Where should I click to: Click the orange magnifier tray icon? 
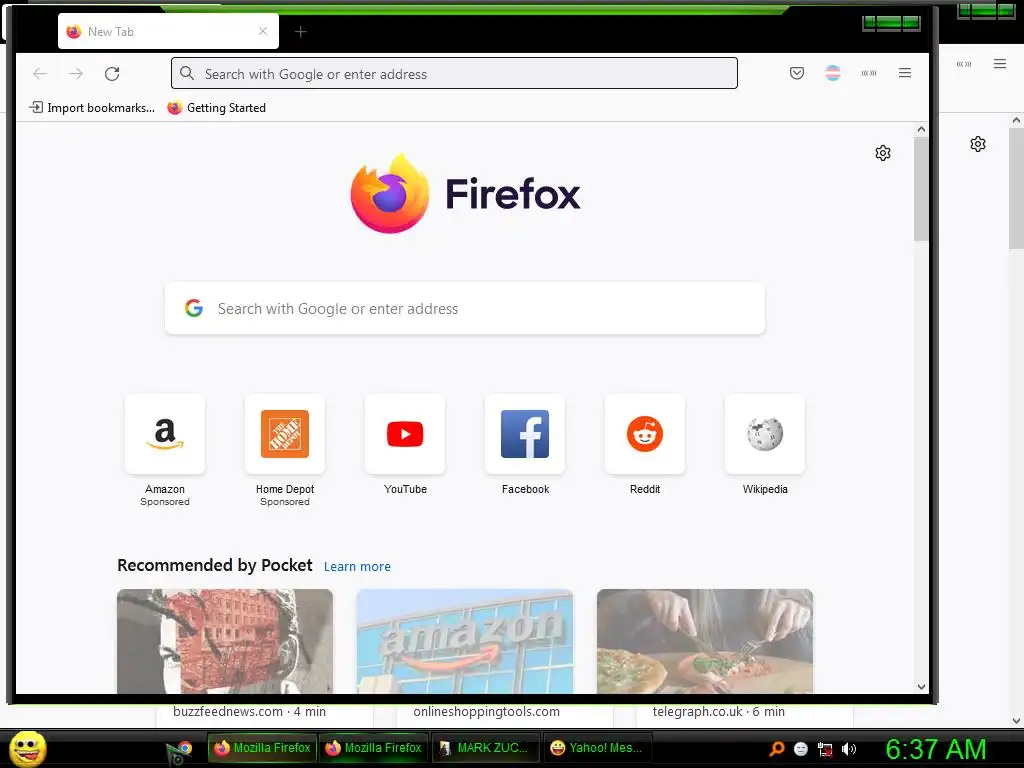coord(777,748)
